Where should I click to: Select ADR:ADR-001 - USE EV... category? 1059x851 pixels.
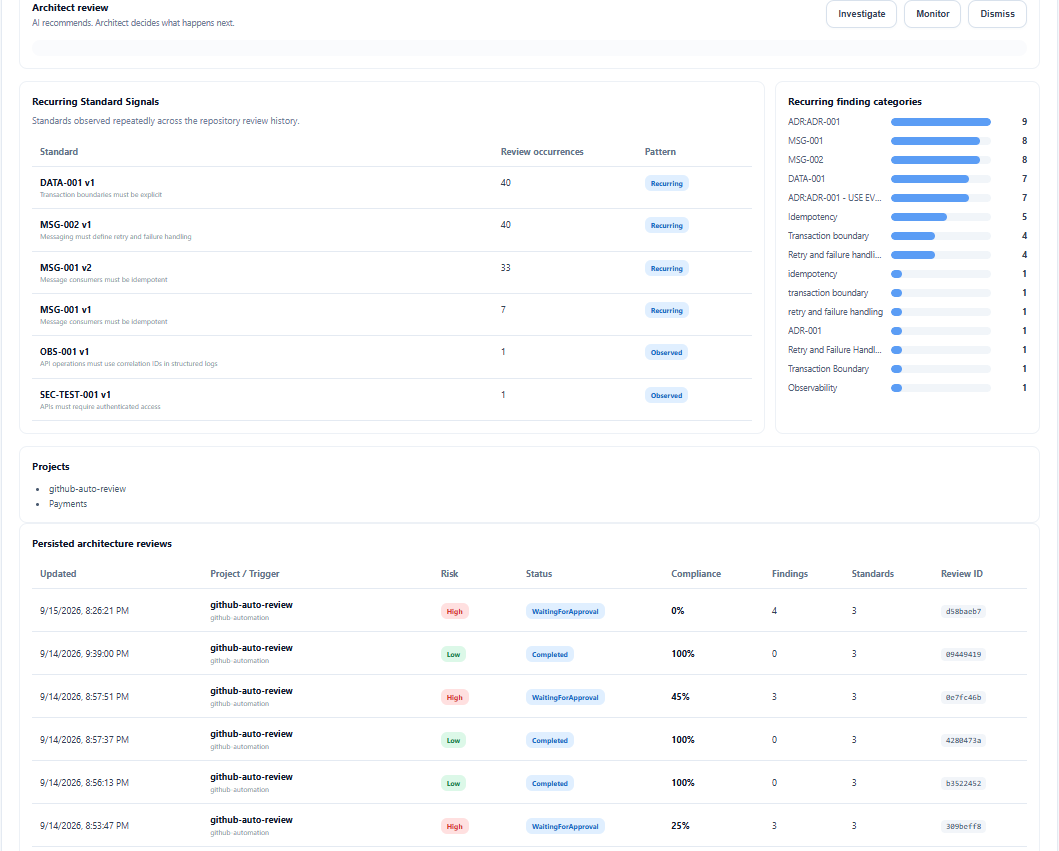(x=834, y=198)
